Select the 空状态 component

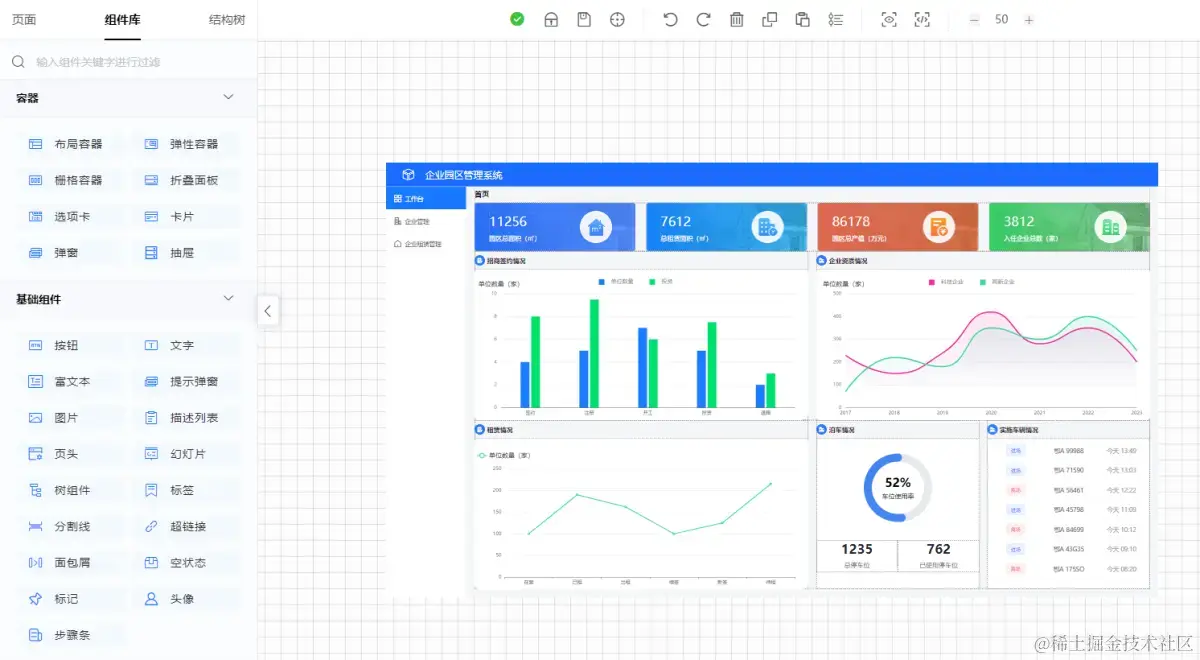186,562
